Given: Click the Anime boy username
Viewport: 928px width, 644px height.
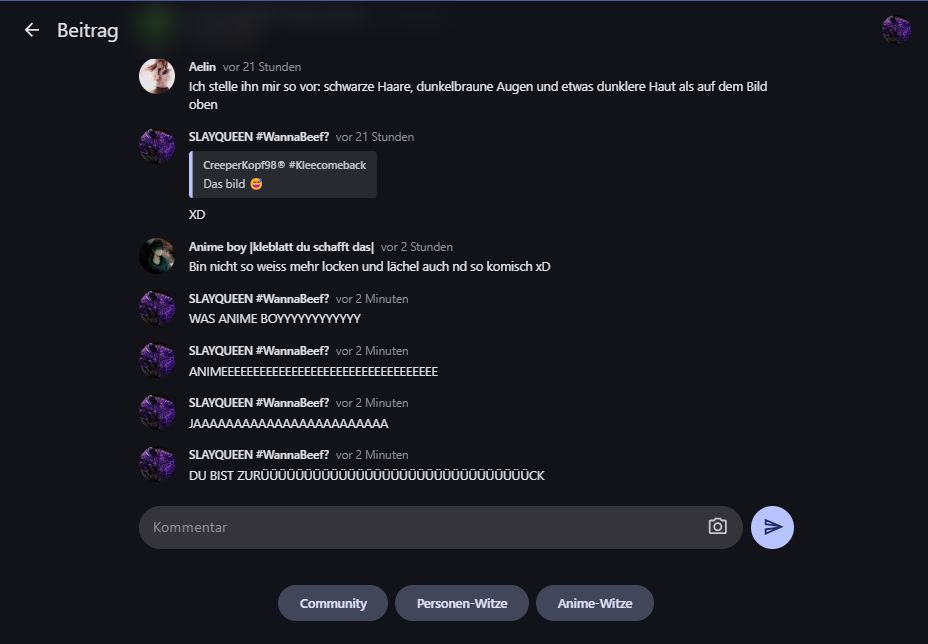Looking at the screenshot, I should click(x=281, y=247).
